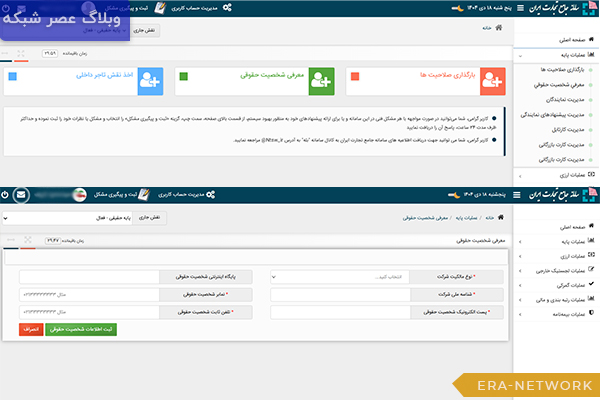Click خانه breadcrumb link on dashboard page
The height and width of the screenshot is (400, 600).
click(487, 28)
